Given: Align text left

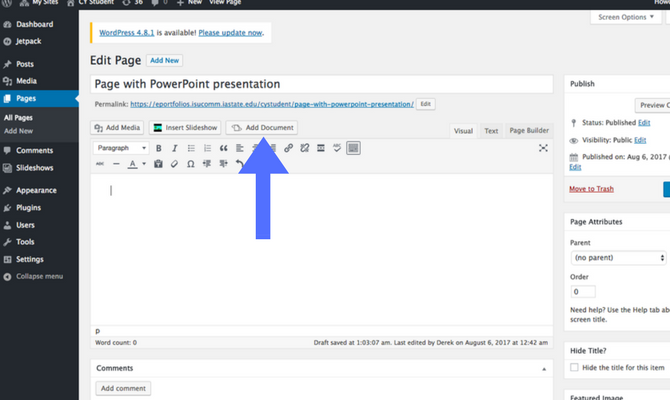Looking at the screenshot, I should (x=240, y=148).
